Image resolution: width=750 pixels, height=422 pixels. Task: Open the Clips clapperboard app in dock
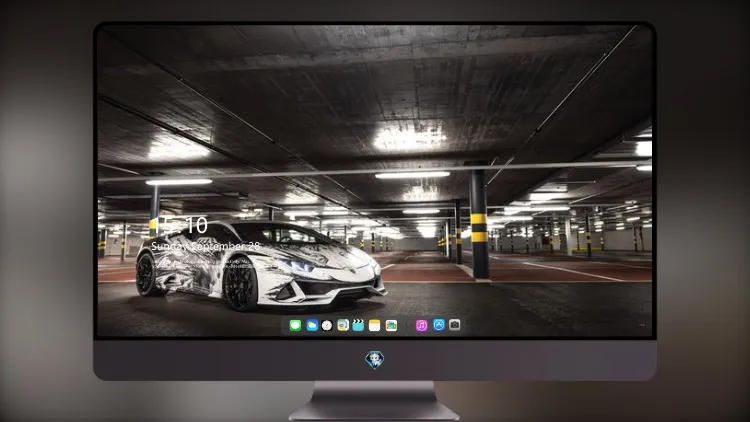[358, 325]
